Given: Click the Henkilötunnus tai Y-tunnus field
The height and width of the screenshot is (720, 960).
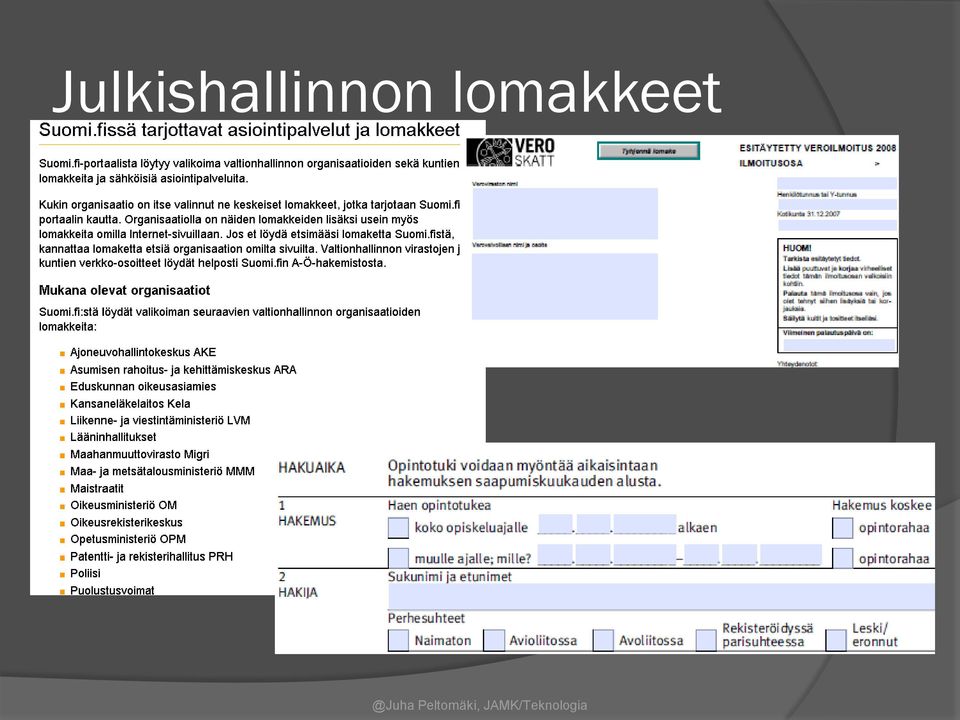Looking at the screenshot, I should tap(837, 204).
